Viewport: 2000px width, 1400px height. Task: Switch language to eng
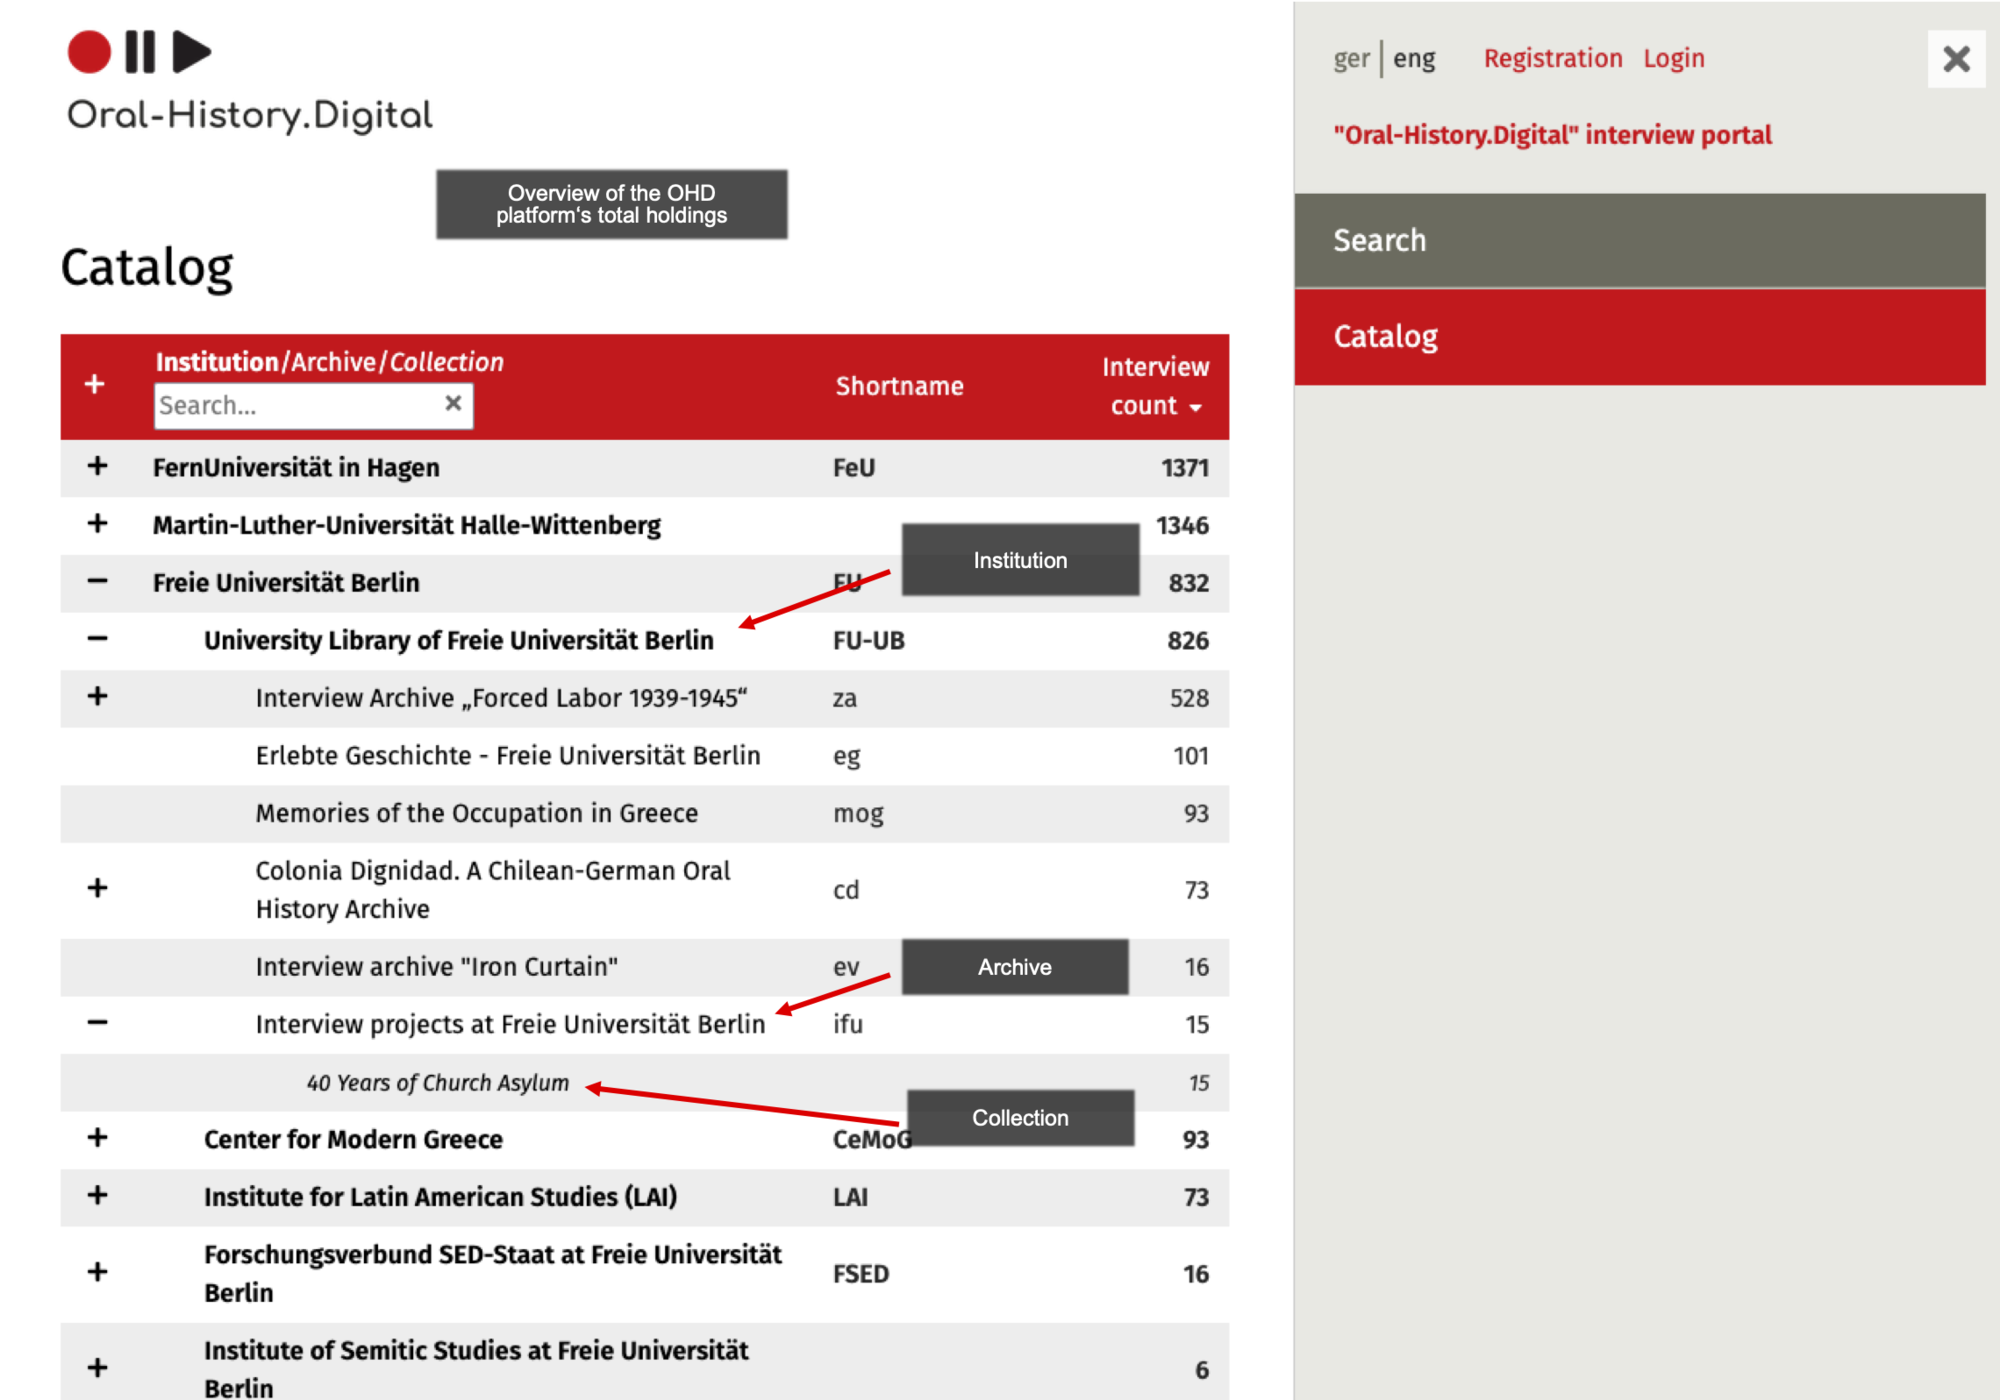[x=1414, y=59]
